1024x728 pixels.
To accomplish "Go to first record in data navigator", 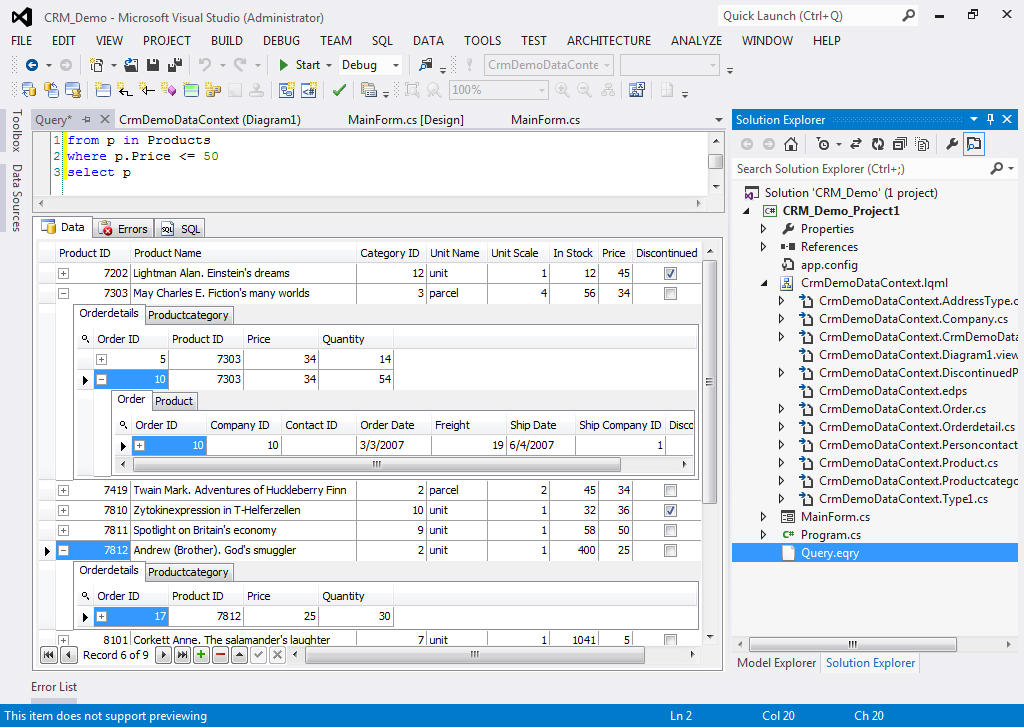I will tap(48, 655).
